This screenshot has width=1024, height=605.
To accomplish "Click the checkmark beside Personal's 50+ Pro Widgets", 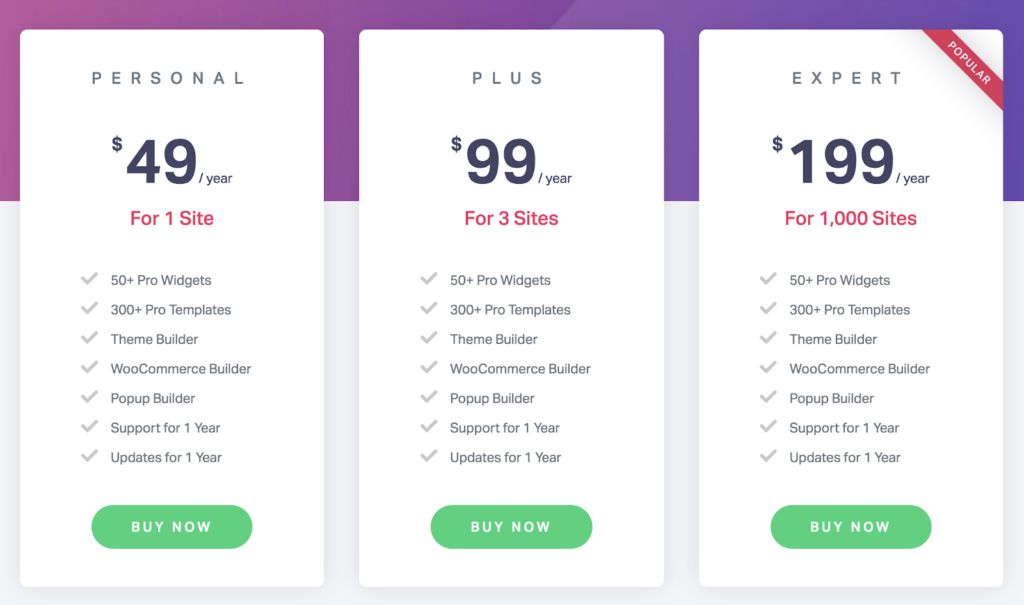I will 89,280.
